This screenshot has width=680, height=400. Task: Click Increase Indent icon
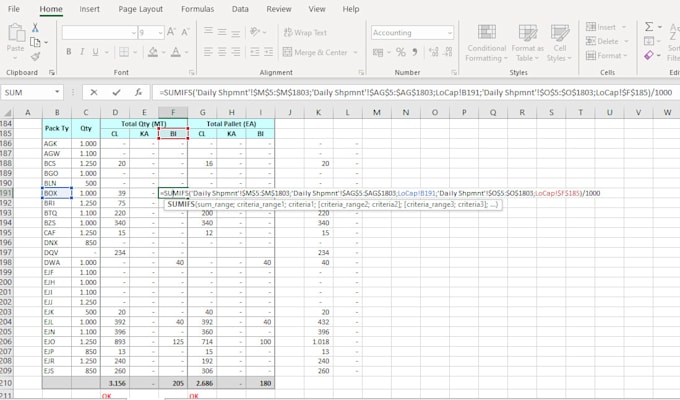pos(268,52)
